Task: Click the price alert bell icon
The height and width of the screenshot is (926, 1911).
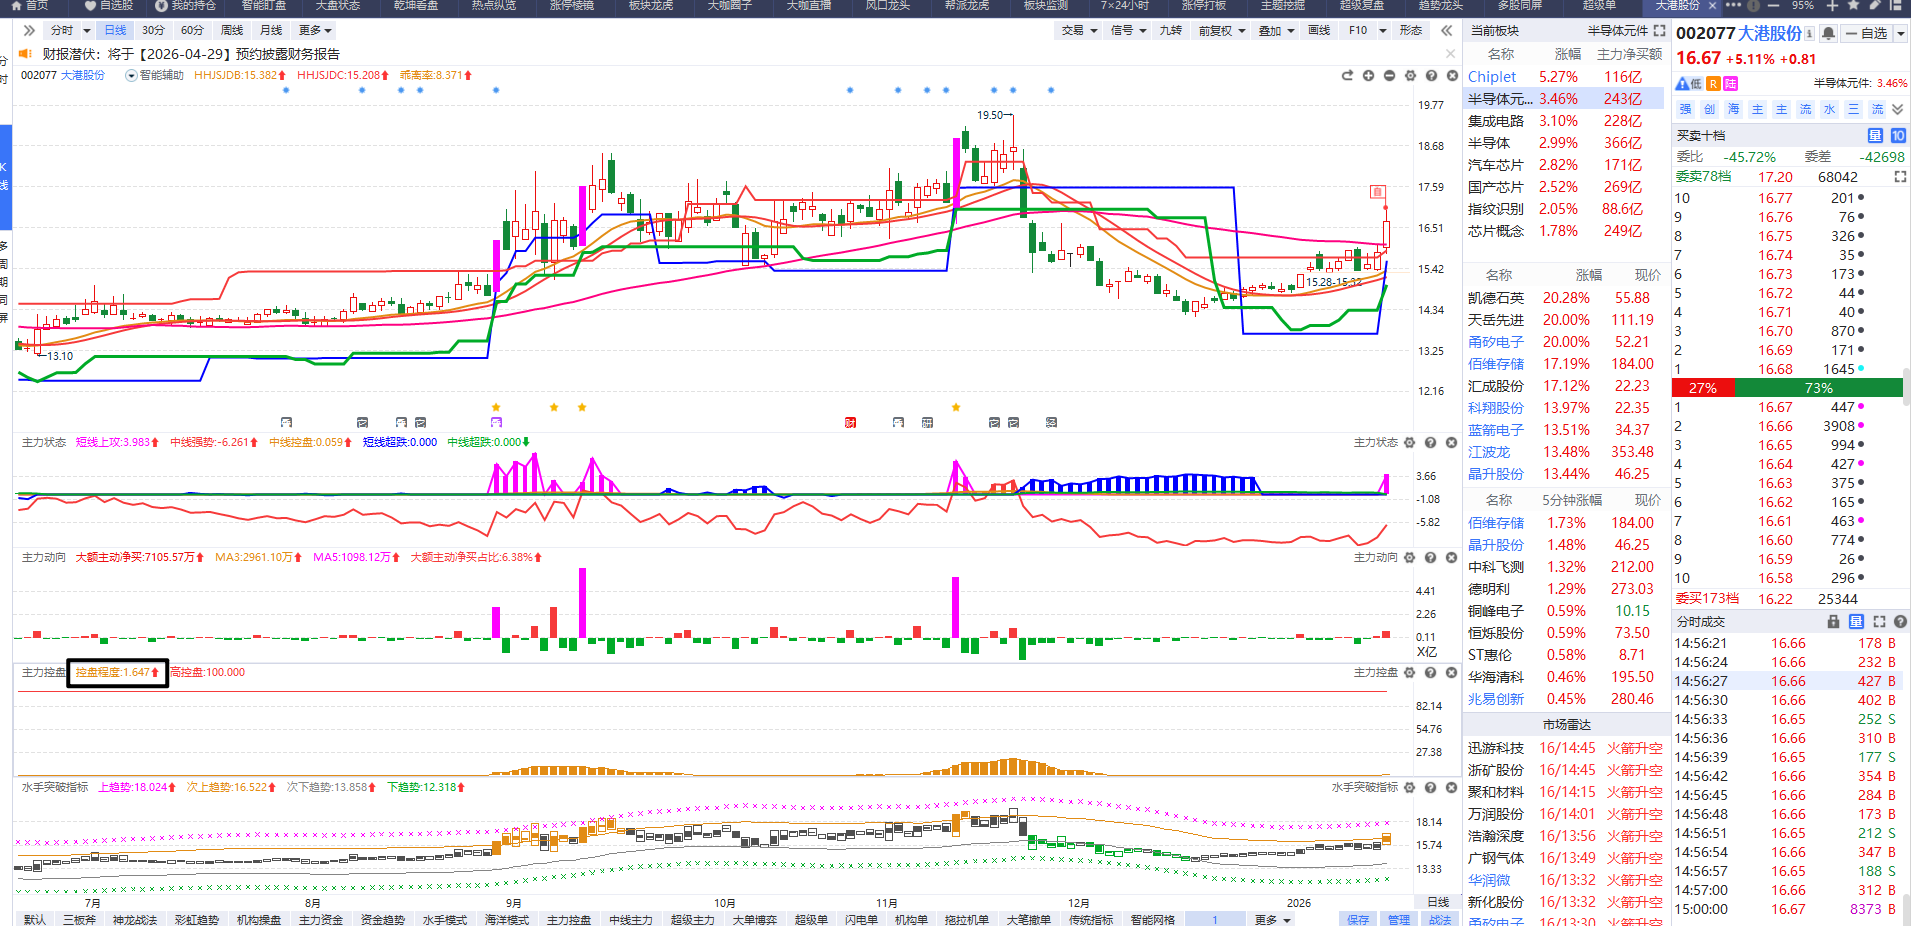Action: coord(1828,33)
